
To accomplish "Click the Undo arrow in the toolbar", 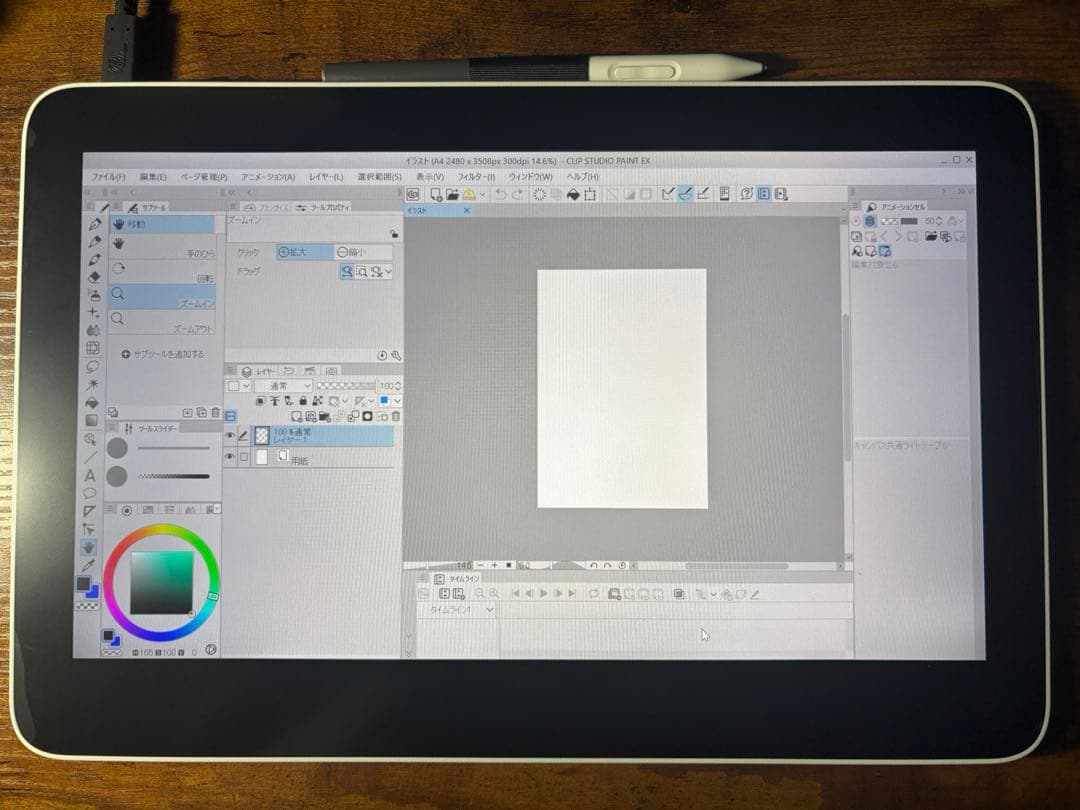I will (501, 195).
